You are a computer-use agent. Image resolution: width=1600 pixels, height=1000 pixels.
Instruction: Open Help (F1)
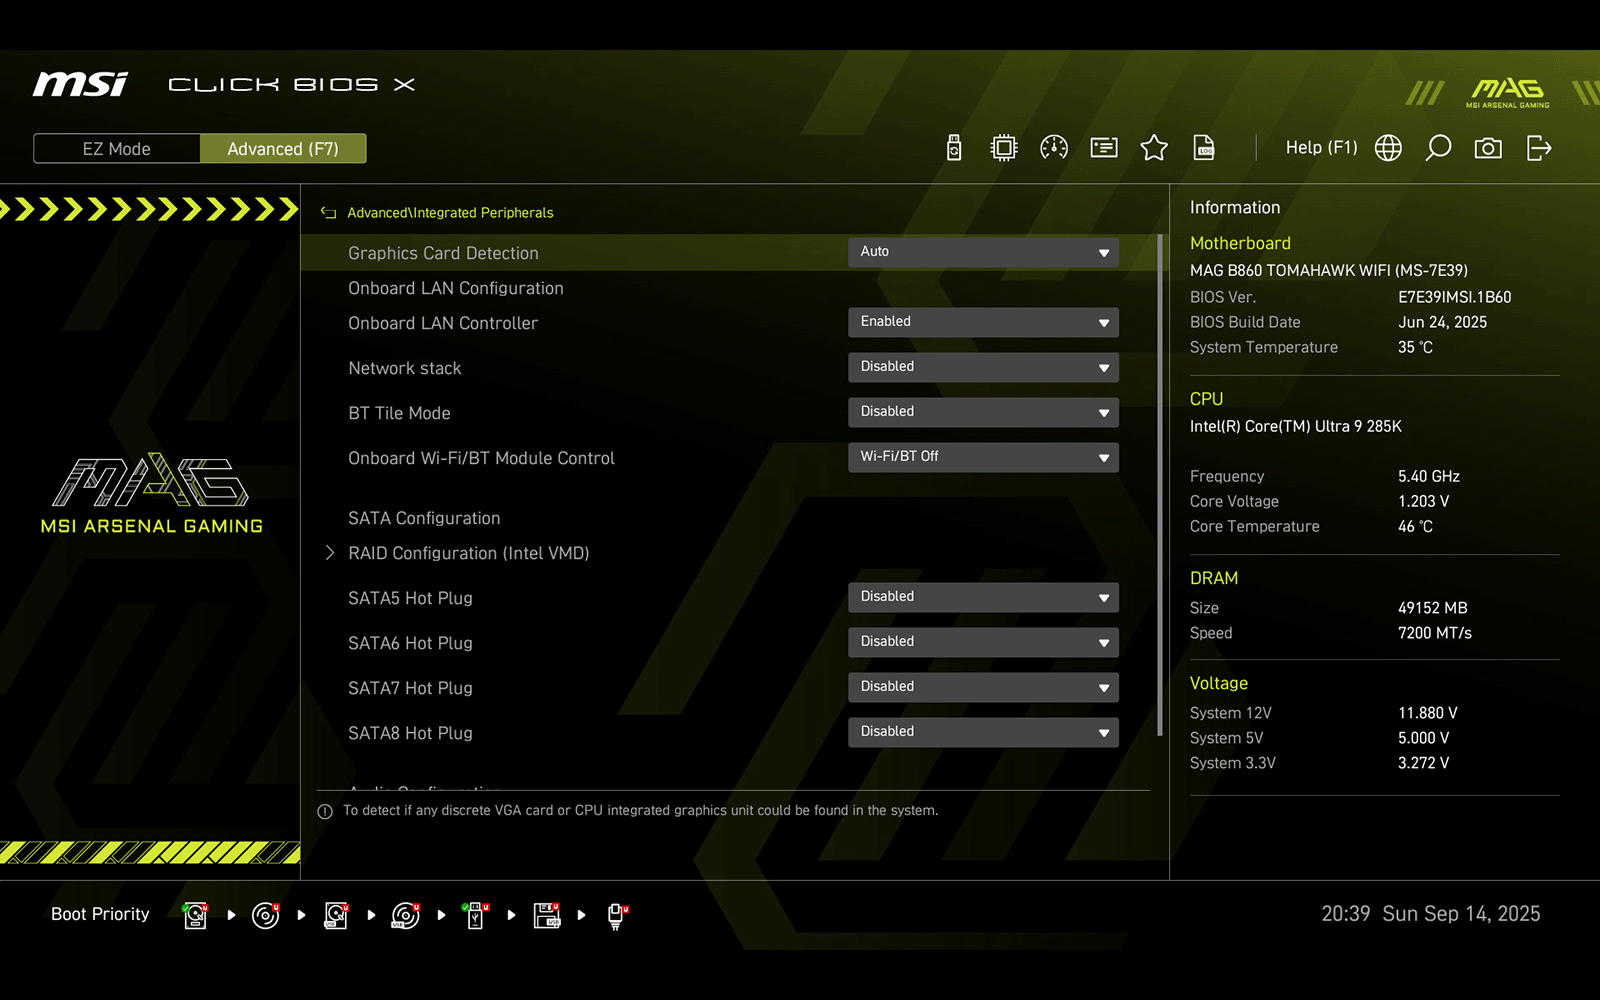(1321, 148)
